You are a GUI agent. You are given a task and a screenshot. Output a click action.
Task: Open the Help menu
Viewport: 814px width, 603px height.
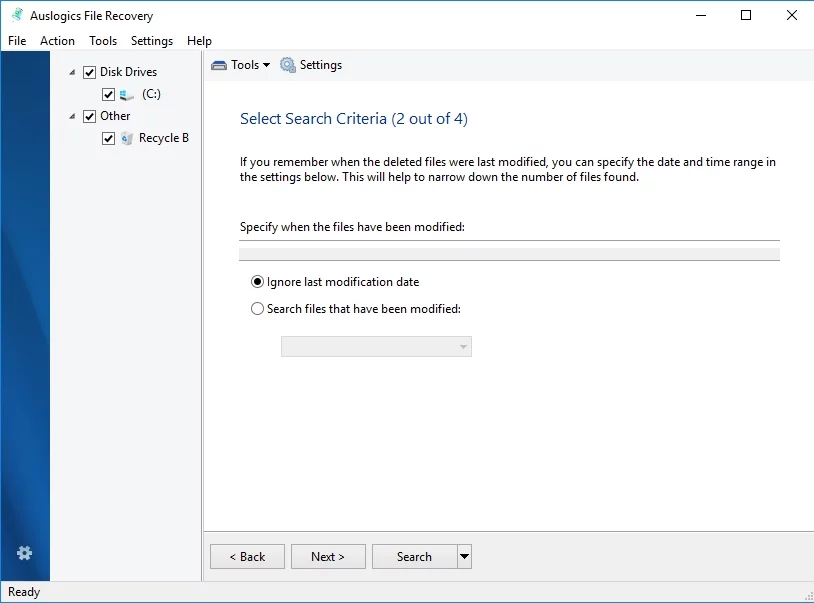coord(199,41)
